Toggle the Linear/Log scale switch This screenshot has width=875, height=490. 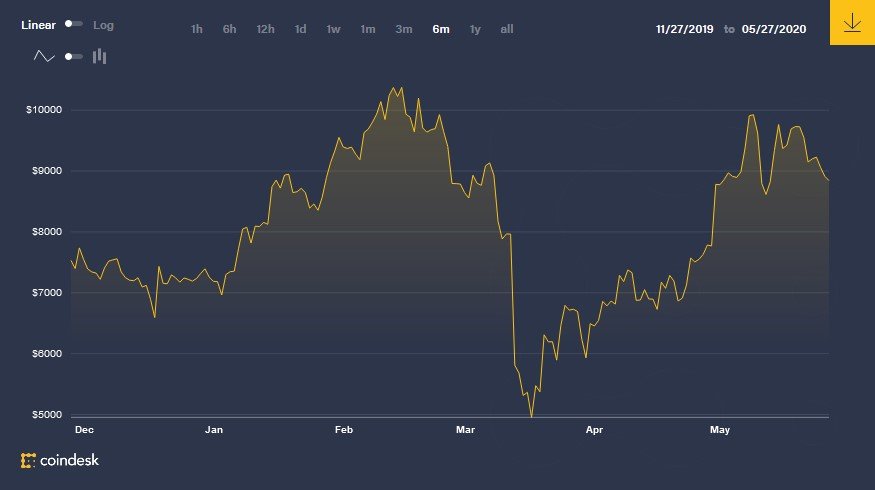tap(74, 24)
